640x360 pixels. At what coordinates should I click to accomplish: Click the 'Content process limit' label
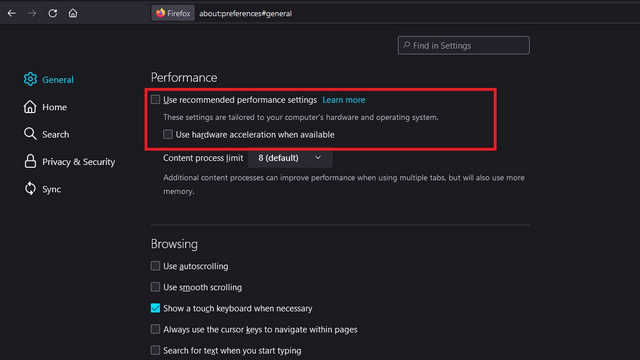203,158
